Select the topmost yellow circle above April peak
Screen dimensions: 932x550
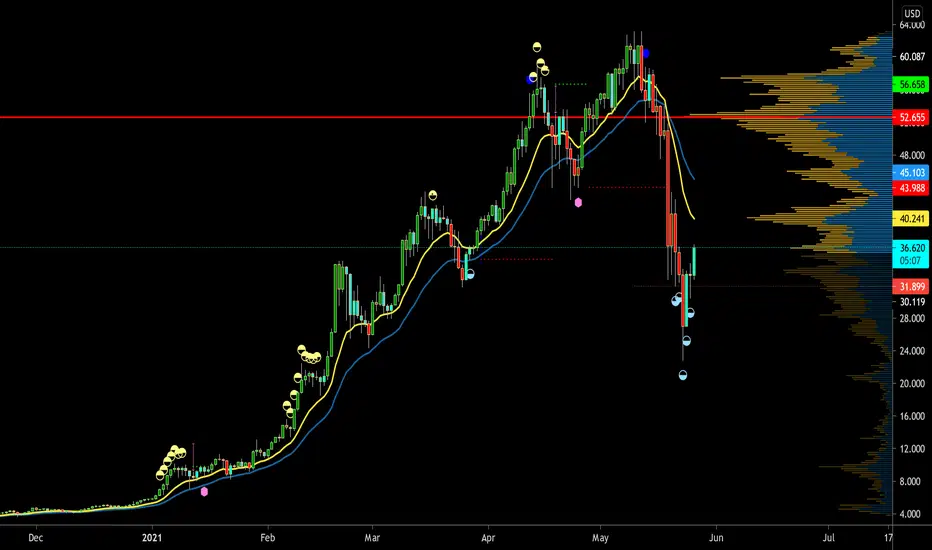[x=537, y=47]
